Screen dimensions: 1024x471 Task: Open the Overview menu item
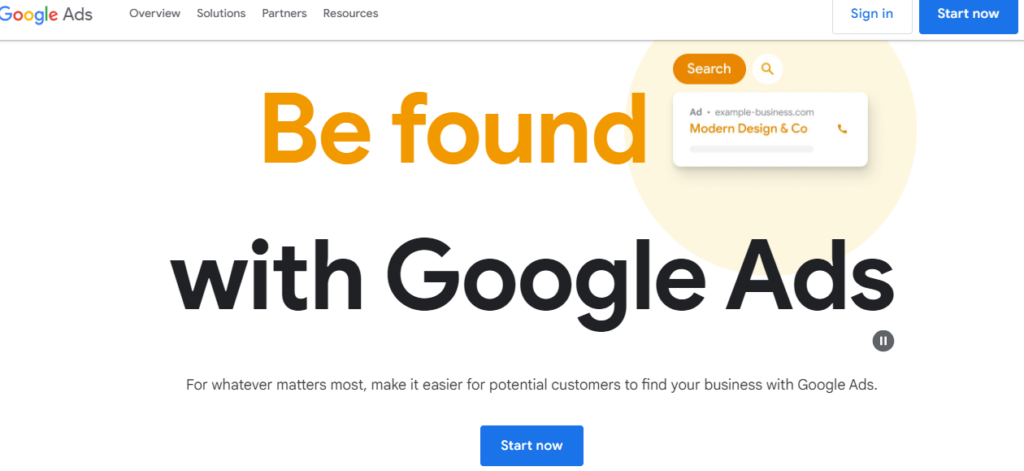pyautogui.click(x=155, y=14)
